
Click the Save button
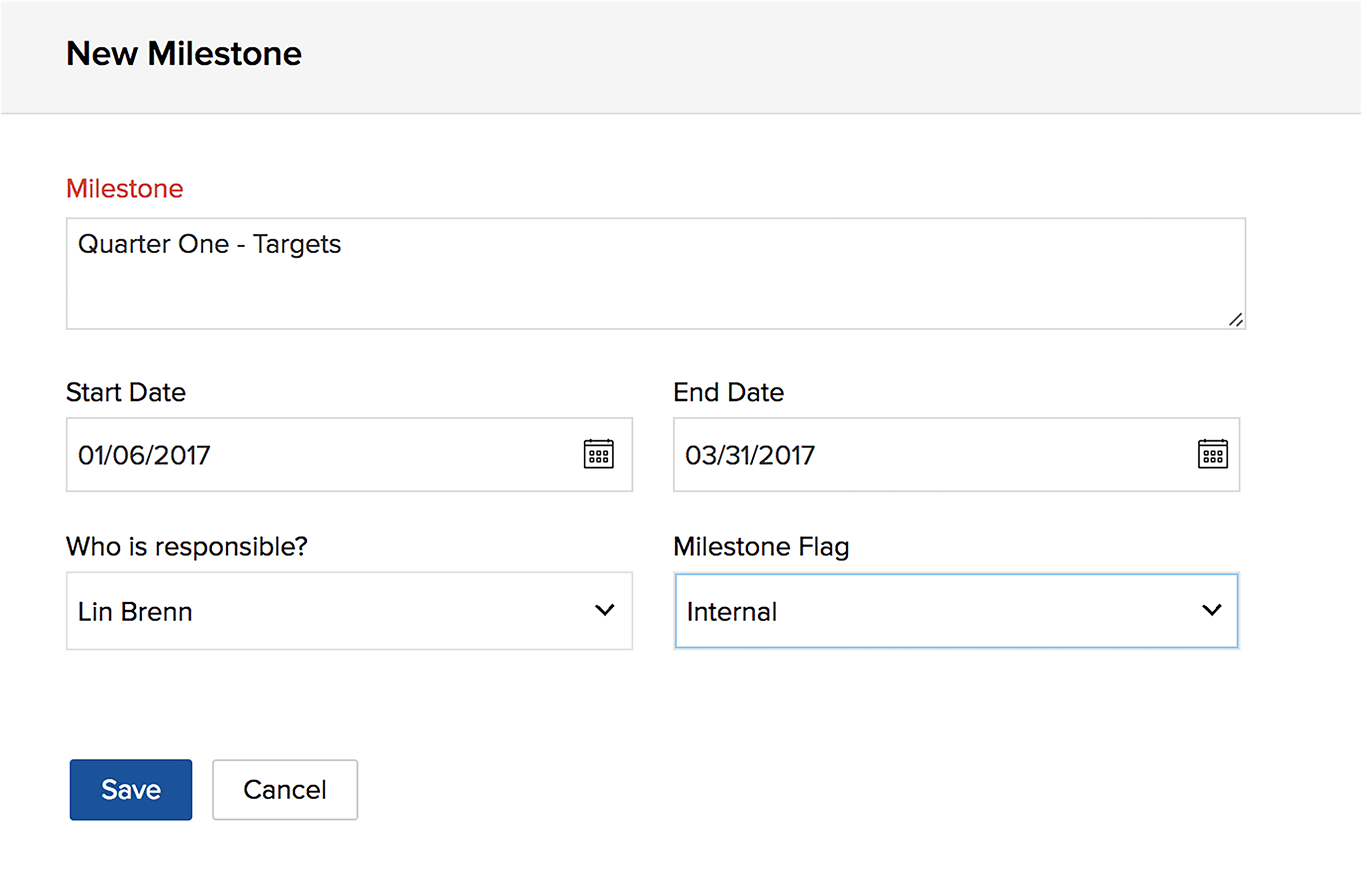[131, 790]
